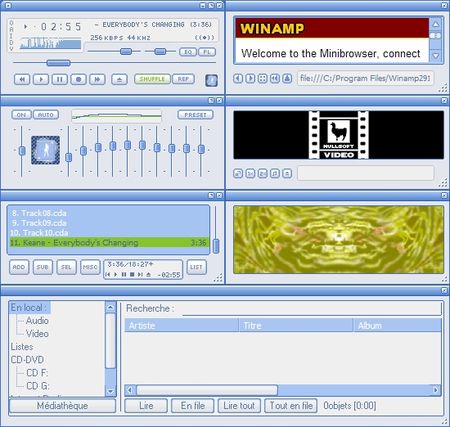Click the mini play icon in playlist
Viewport: 450px width, 427px height.
[x=116, y=275]
